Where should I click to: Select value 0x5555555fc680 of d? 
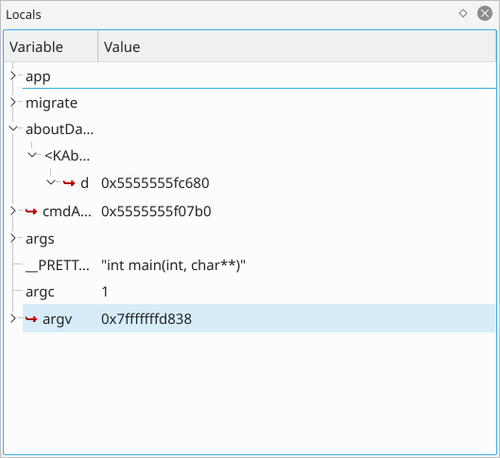pyautogui.click(x=155, y=183)
